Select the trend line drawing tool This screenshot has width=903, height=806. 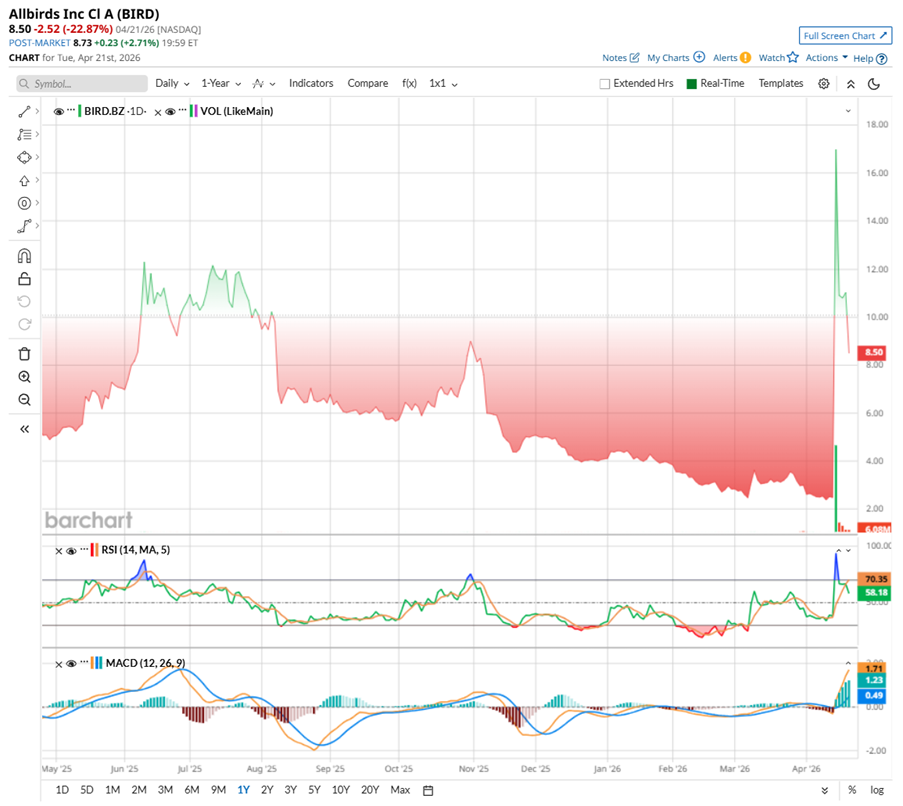coord(24,112)
